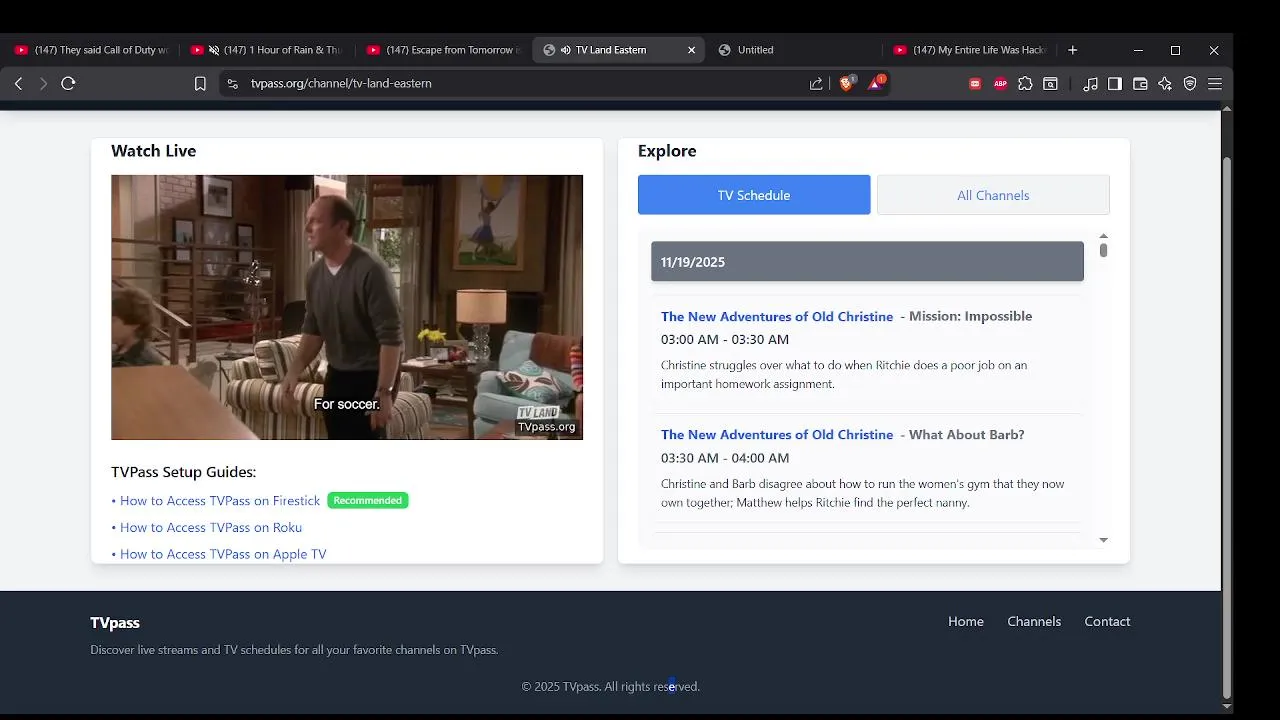1280x720 pixels.
Task: Open Leo AI sparkle icon
Action: 1165,84
